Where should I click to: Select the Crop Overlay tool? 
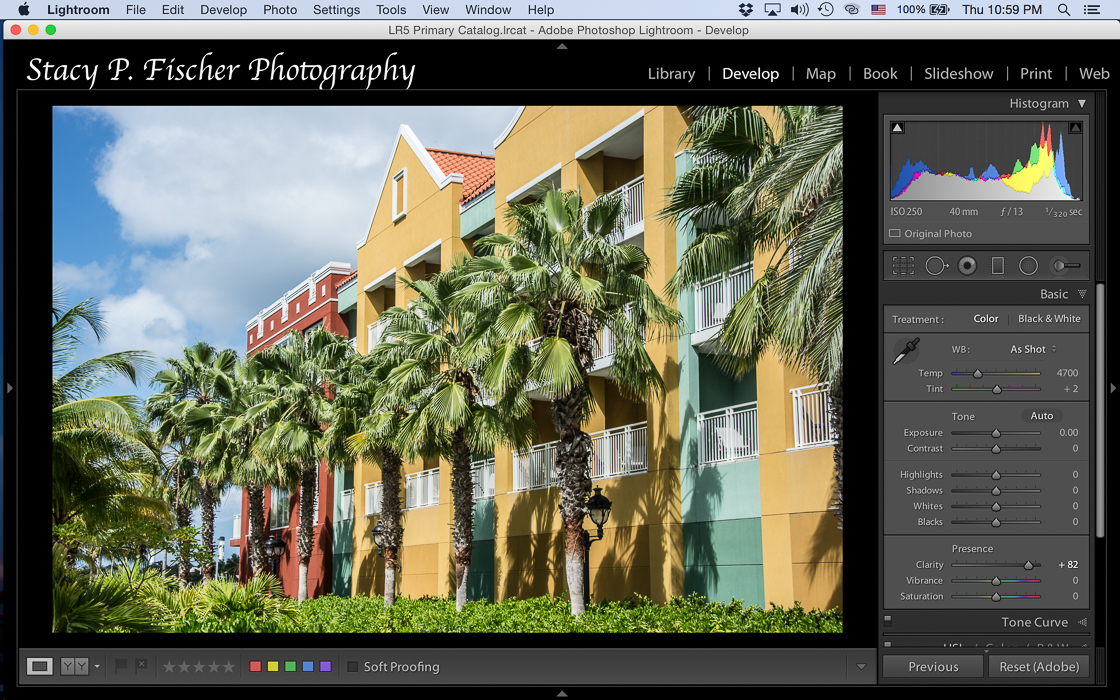click(x=903, y=266)
